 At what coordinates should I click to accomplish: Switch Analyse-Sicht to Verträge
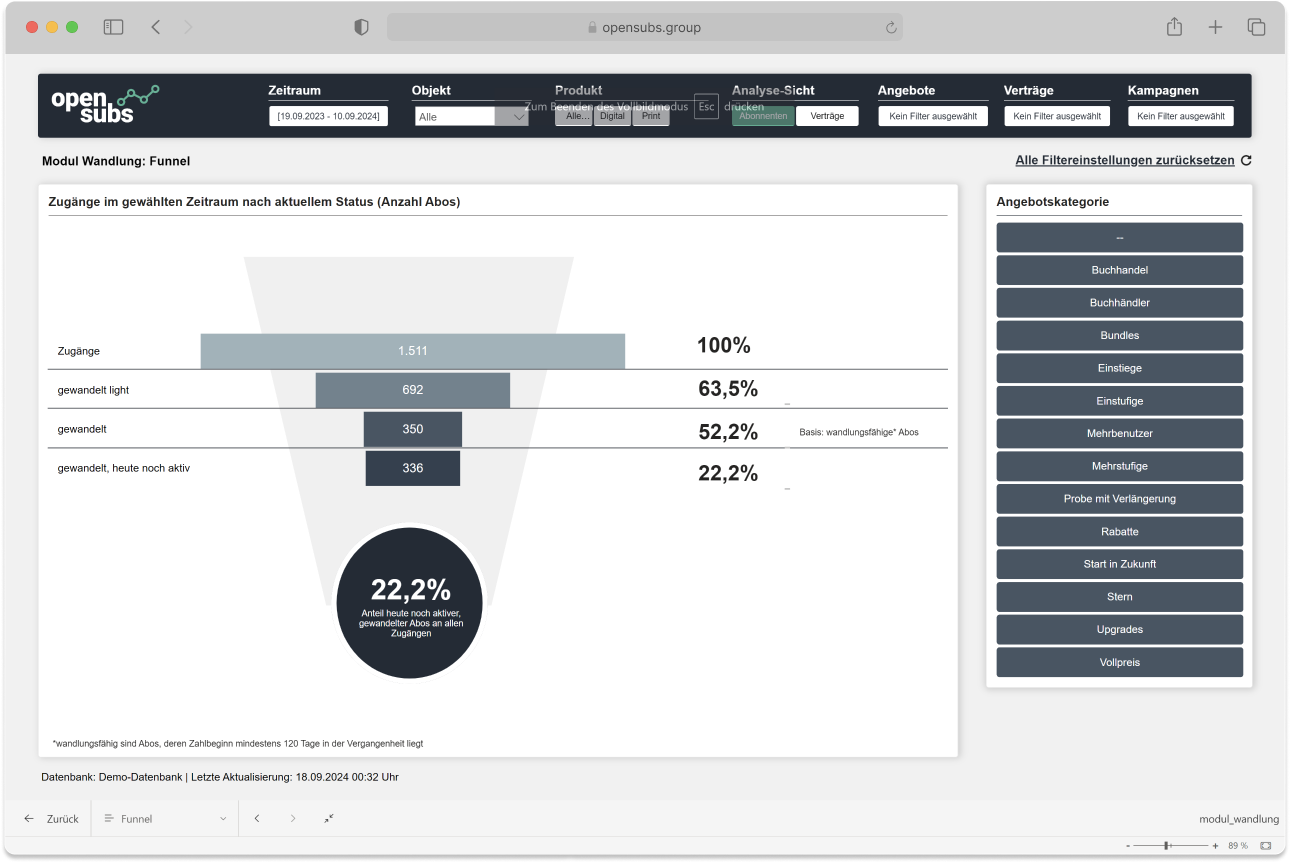pos(827,116)
